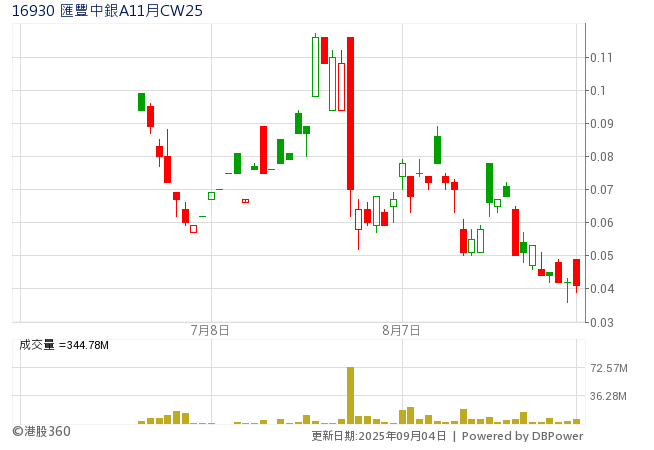Click the 0.04 price axis label
Viewport: 654px width, 450px height.
(x=601, y=288)
